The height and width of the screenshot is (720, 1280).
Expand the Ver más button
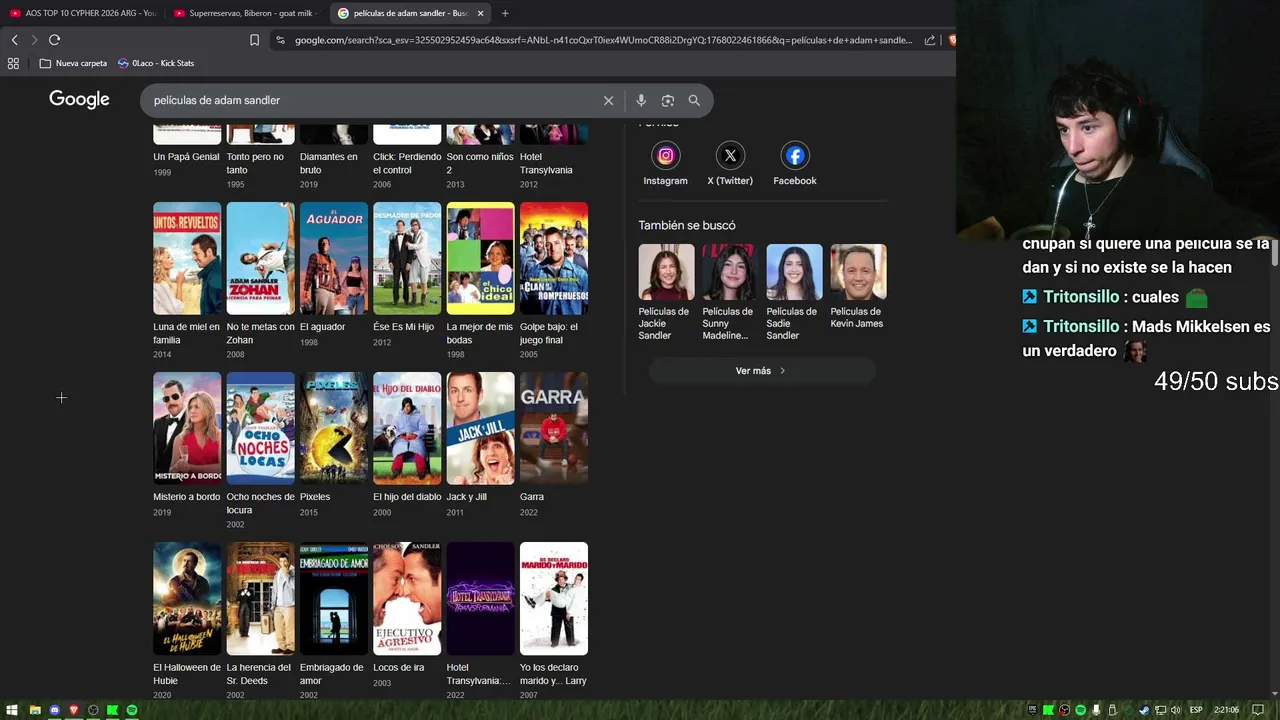coord(762,371)
